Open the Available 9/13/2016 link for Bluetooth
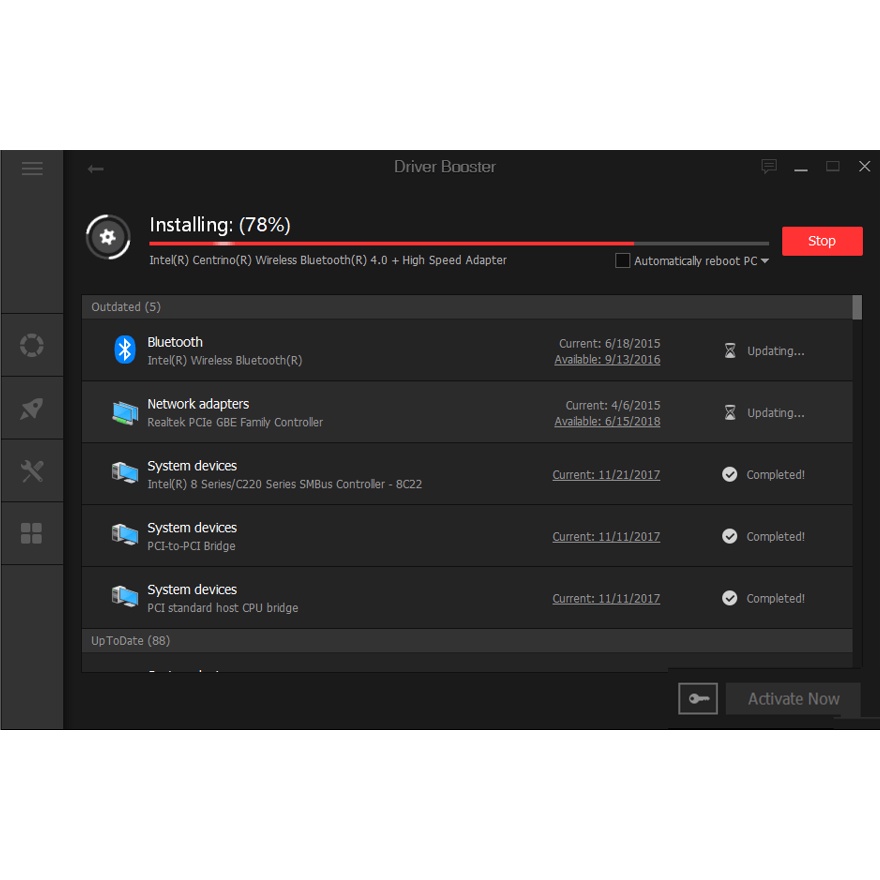 [x=607, y=359]
